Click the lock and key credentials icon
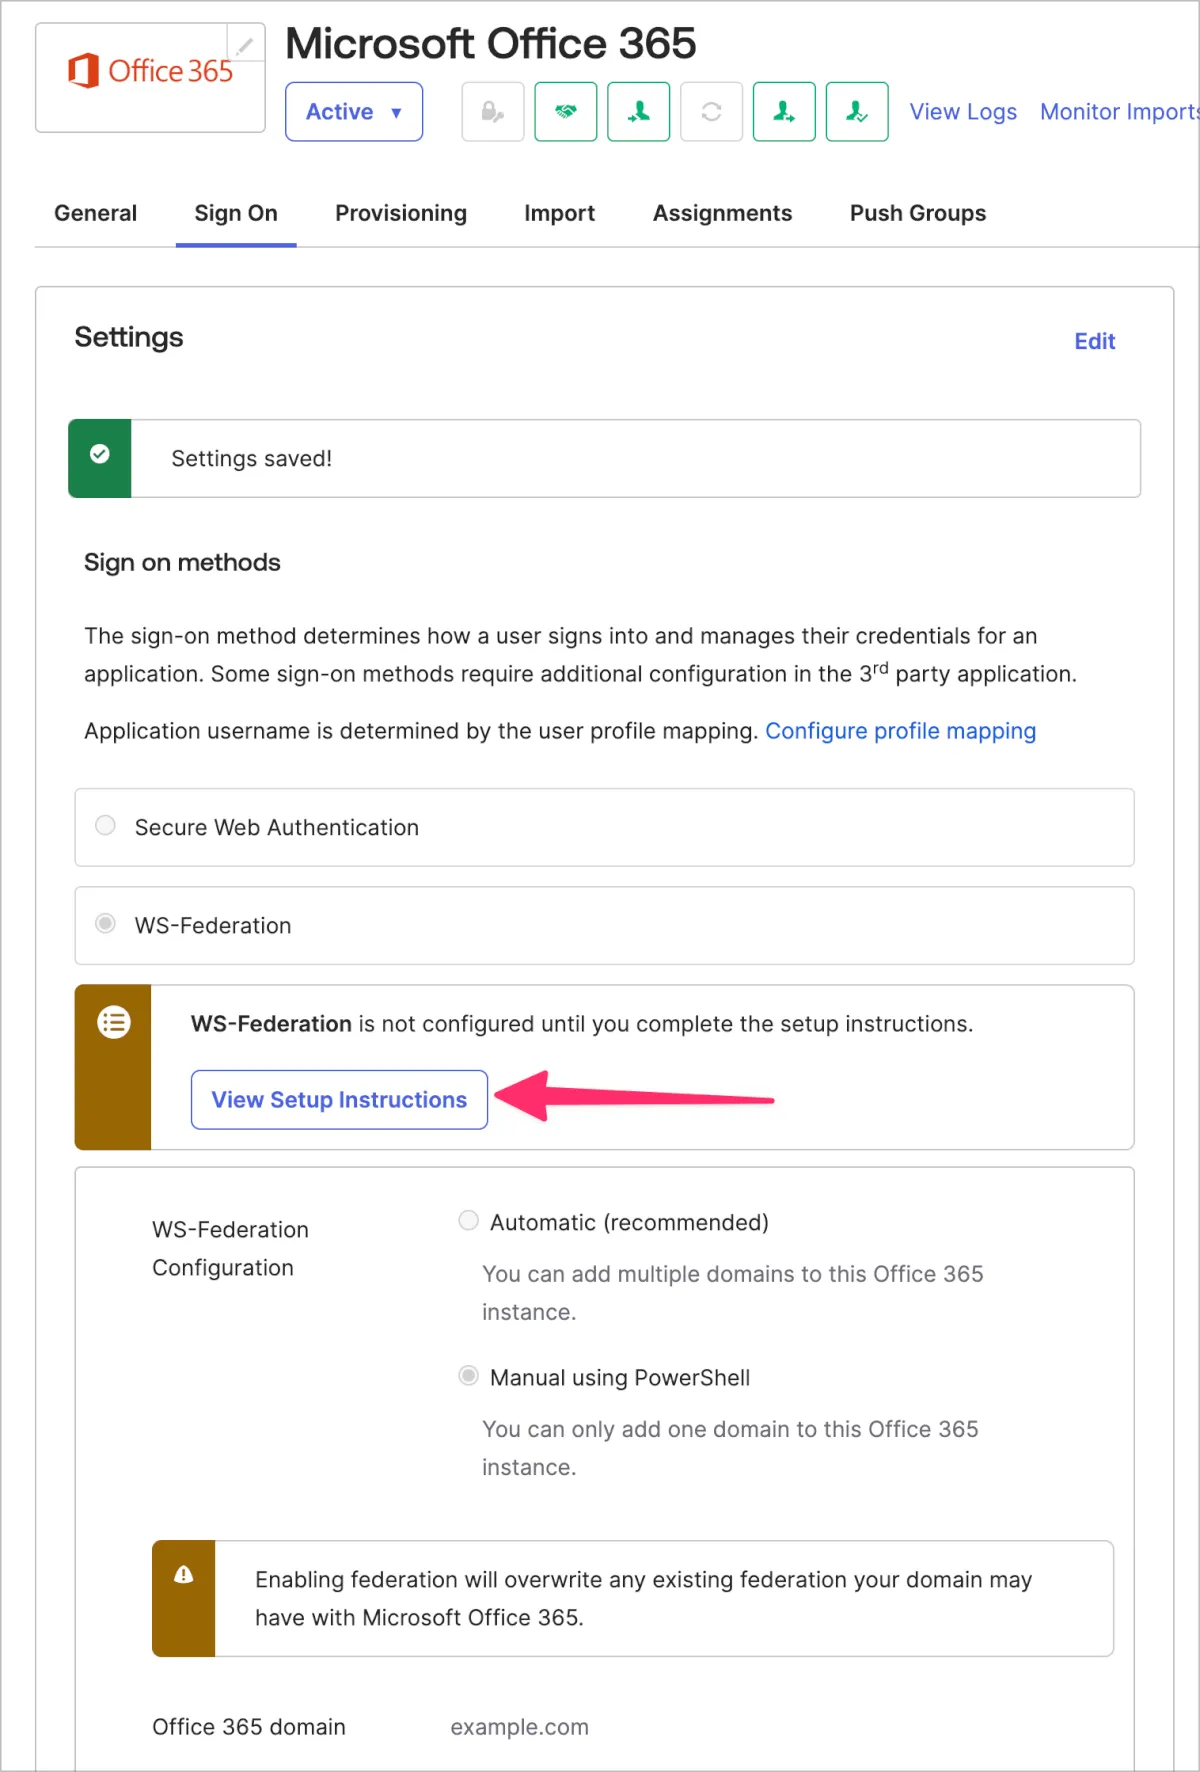The height and width of the screenshot is (1772, 1200). pyautogui.click(x=492, y=112)
